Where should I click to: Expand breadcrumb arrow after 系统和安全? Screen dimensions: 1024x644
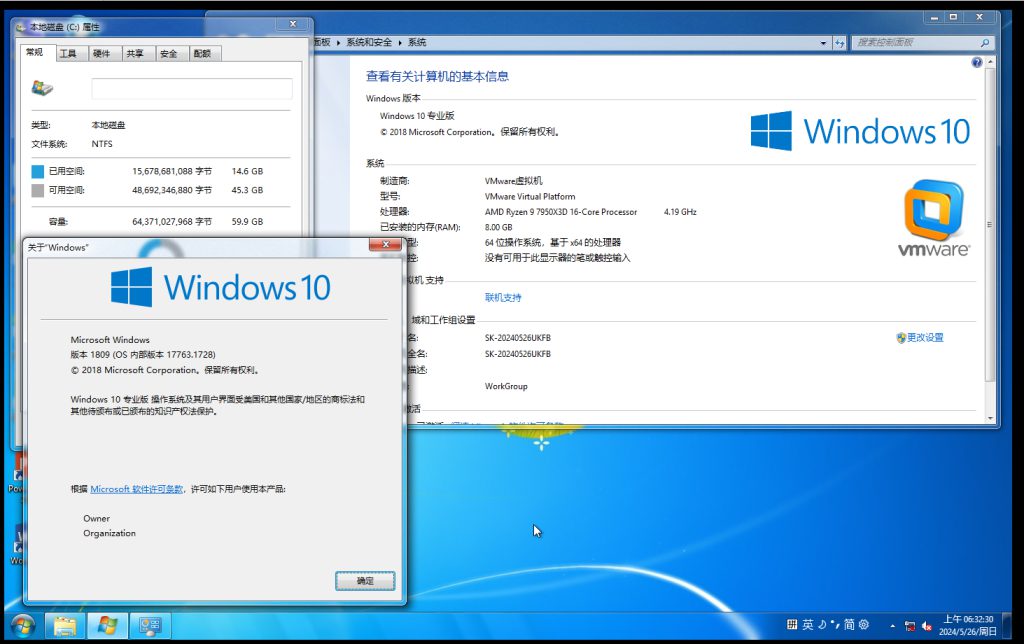coord(400,42)
